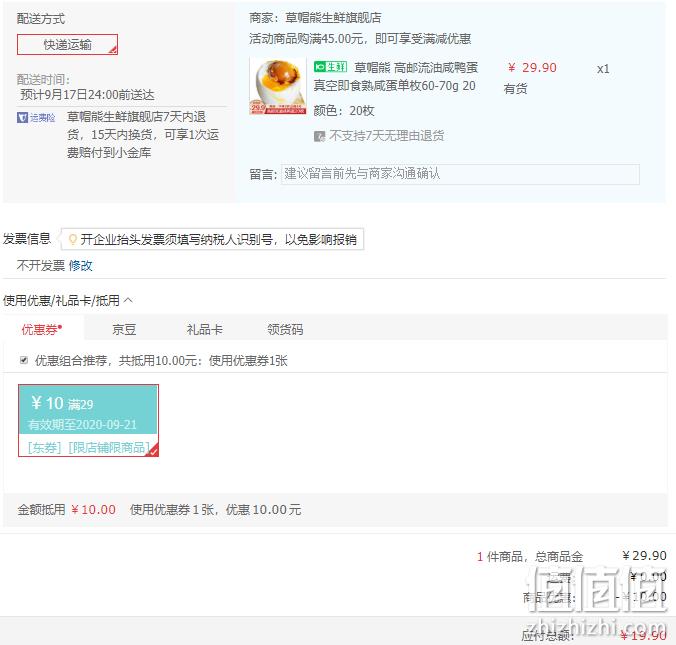Click the 不支持7天无理由退货 notice
Viewport: 676px width, 645px height.
(x=386, y=136)
